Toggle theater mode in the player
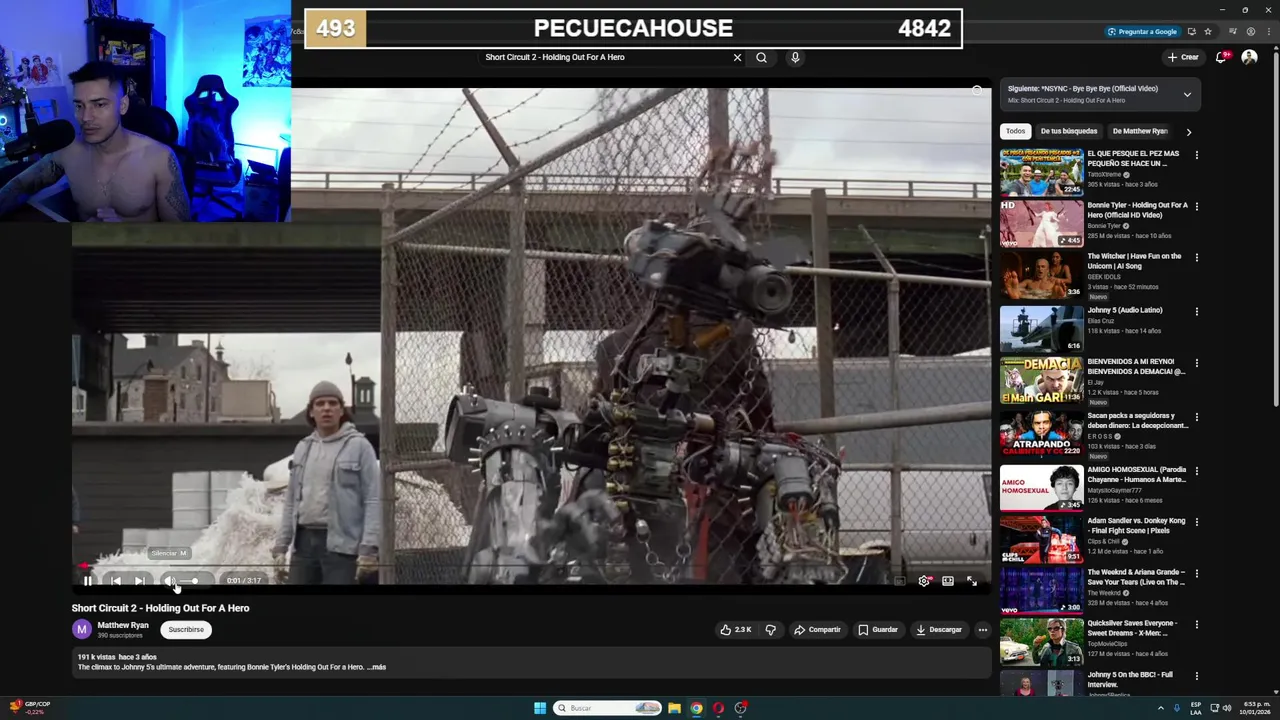 click(948, 581)
